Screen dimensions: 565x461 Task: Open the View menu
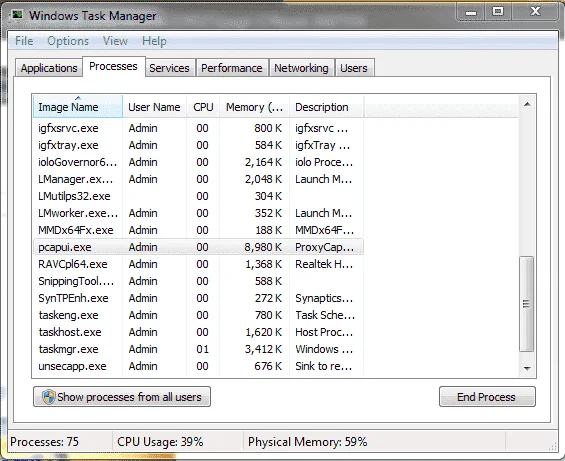pyautogui.click(x=115, y=41)
